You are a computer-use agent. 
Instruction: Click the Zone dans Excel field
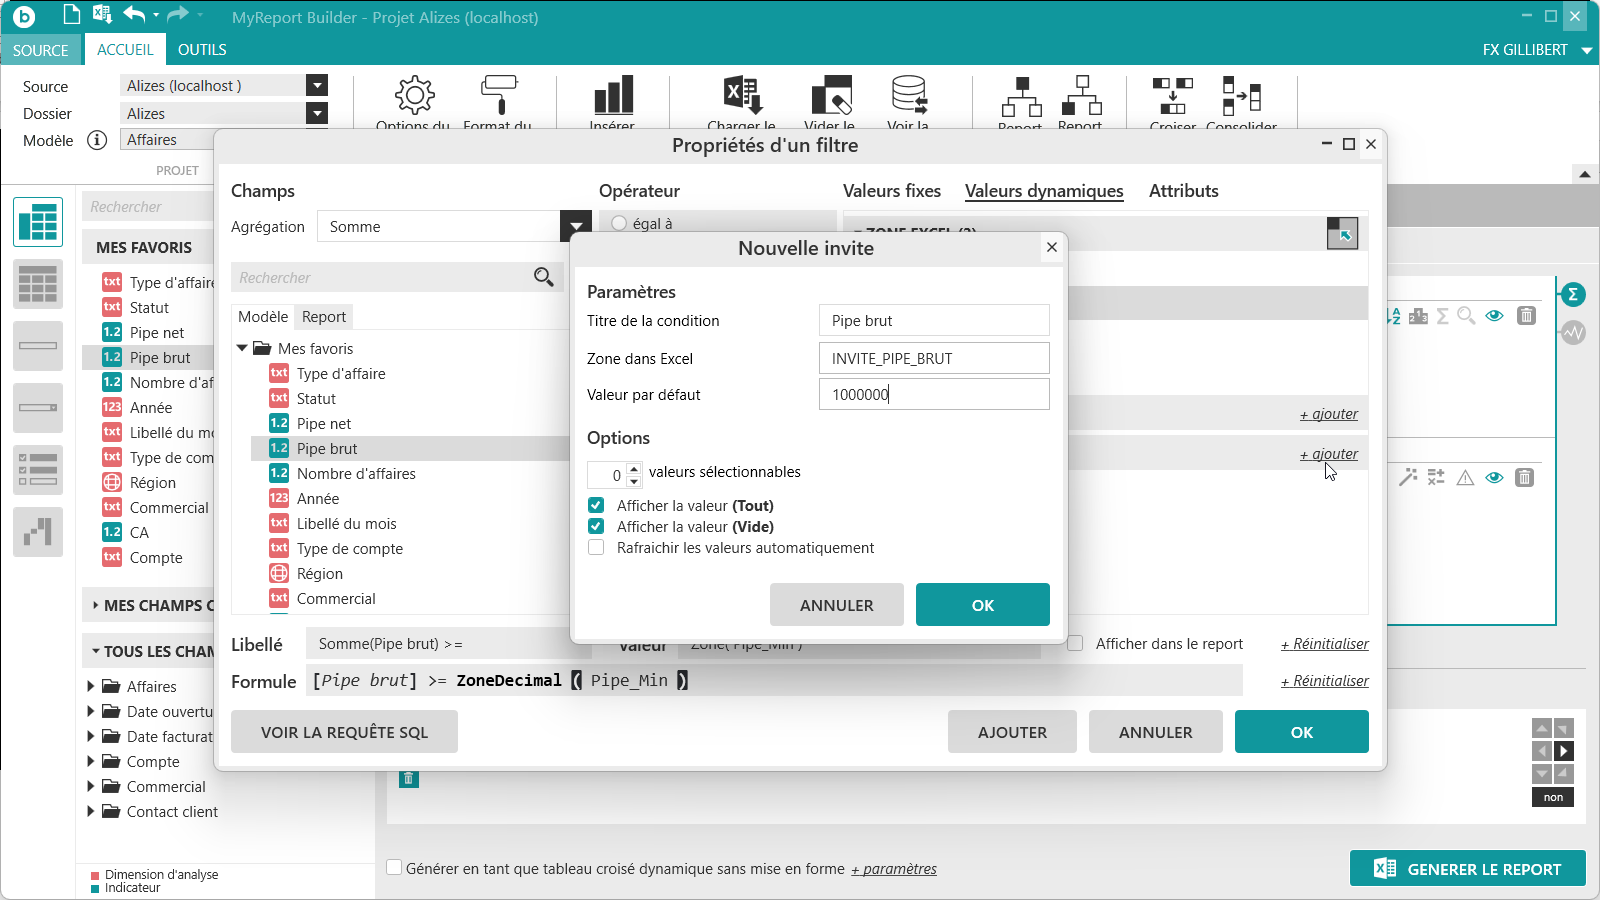pyautogui.click(x=933, y=359)
